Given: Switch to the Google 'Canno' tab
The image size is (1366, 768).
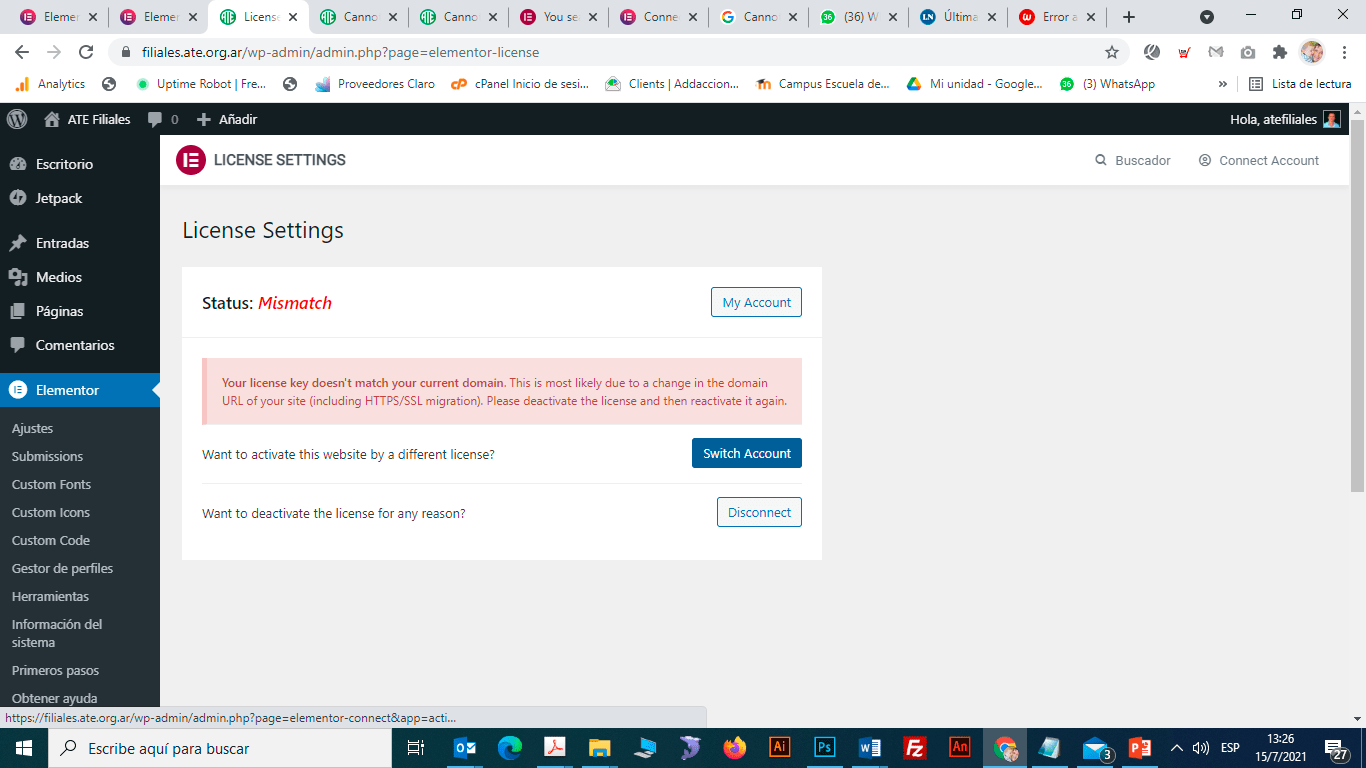Looking at the screenshot, I should [758, 17].
